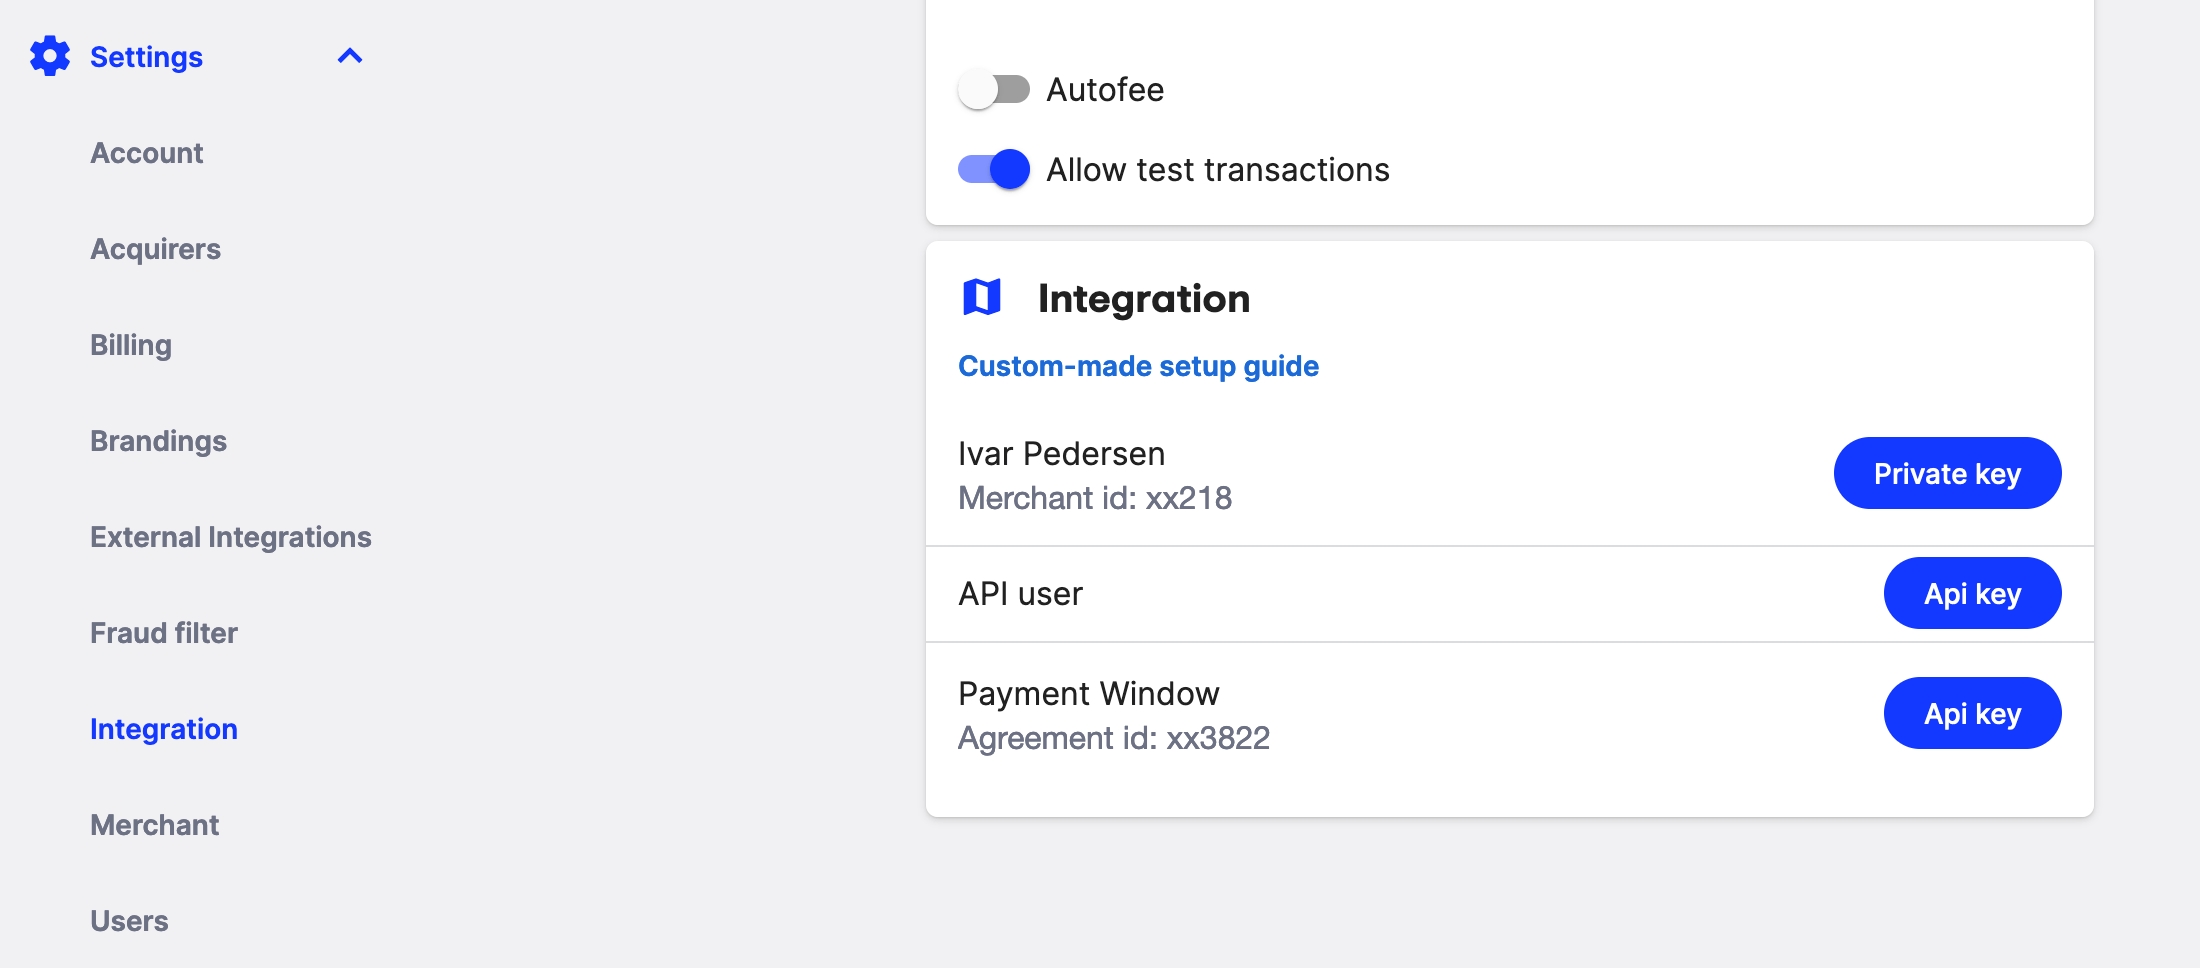Screen dimensions: 2200x968
Task: Open the Billing section
Action: [131, 345]
